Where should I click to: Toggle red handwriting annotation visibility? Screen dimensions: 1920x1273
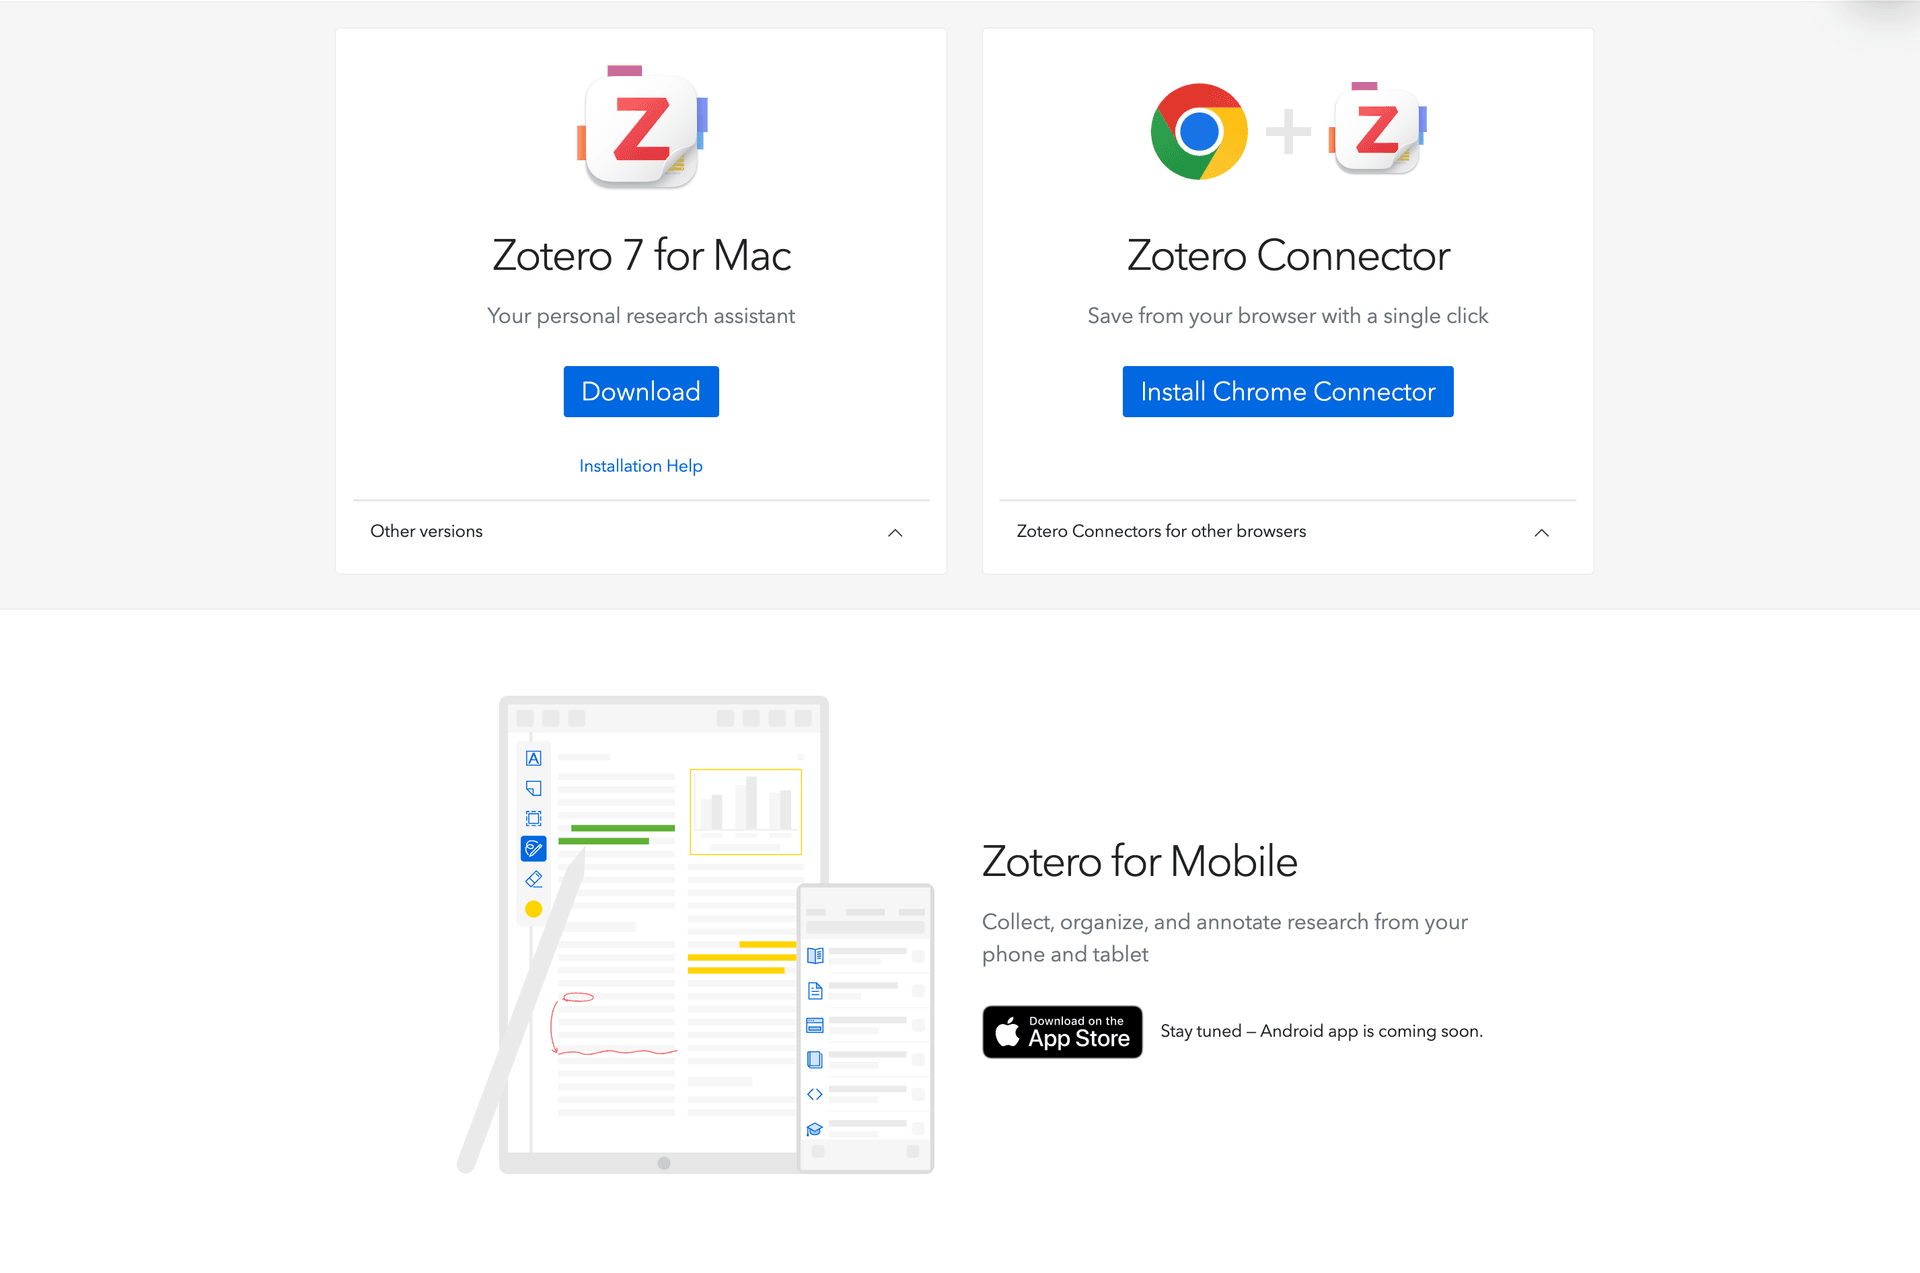point(534,848)
